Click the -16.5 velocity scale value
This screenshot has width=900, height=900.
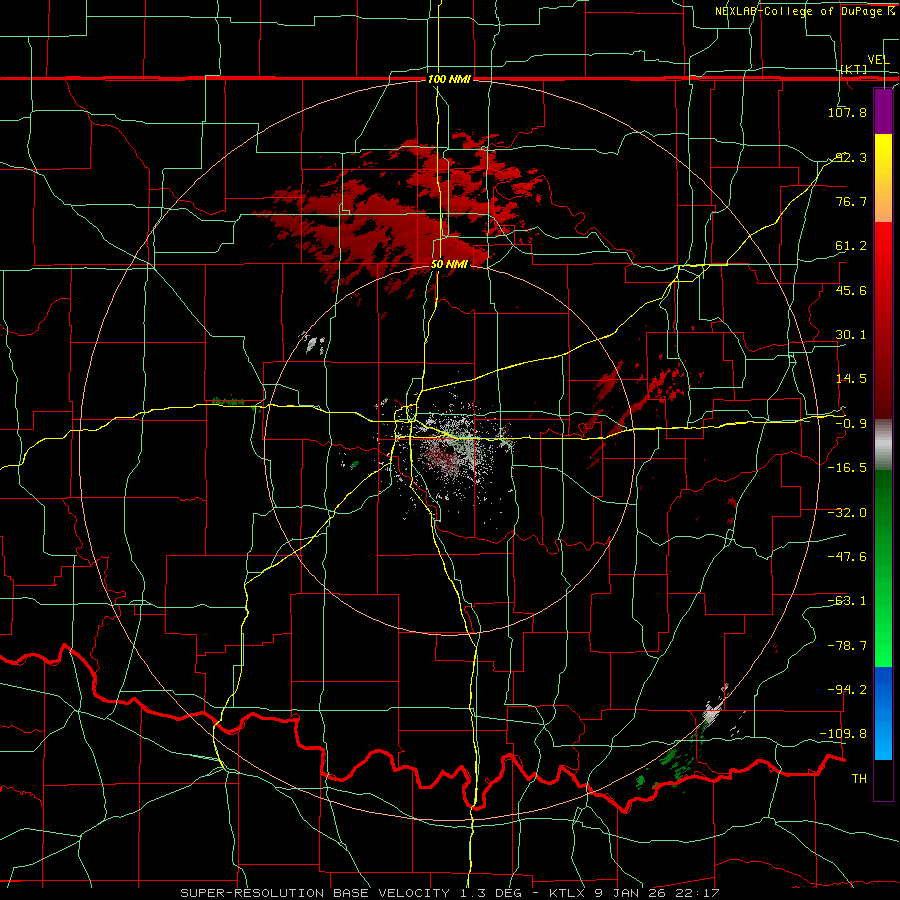(x=847, y=468)
